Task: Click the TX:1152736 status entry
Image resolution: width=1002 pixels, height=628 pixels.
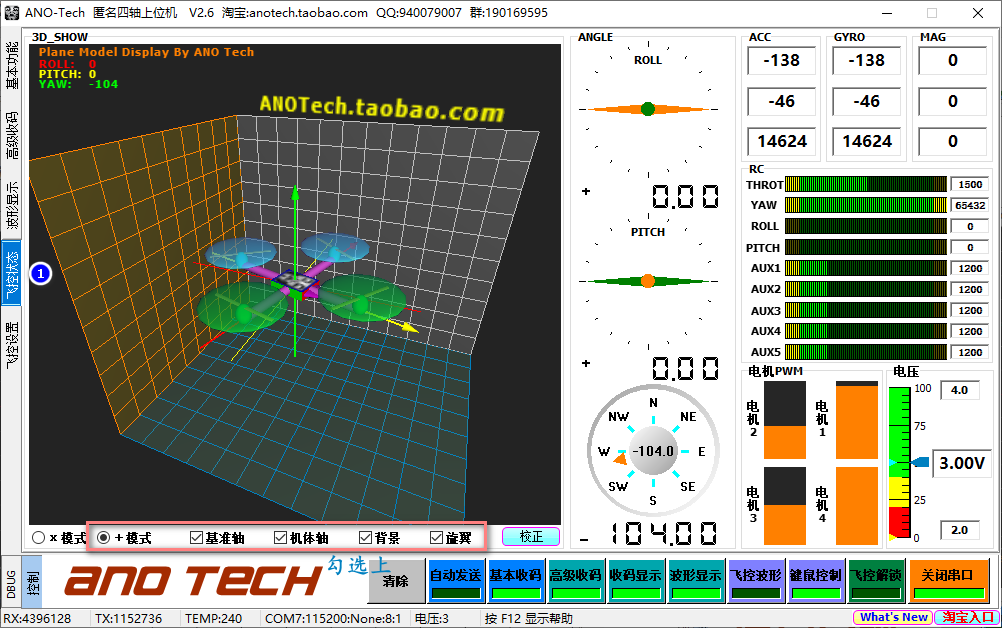Action: 128,618
